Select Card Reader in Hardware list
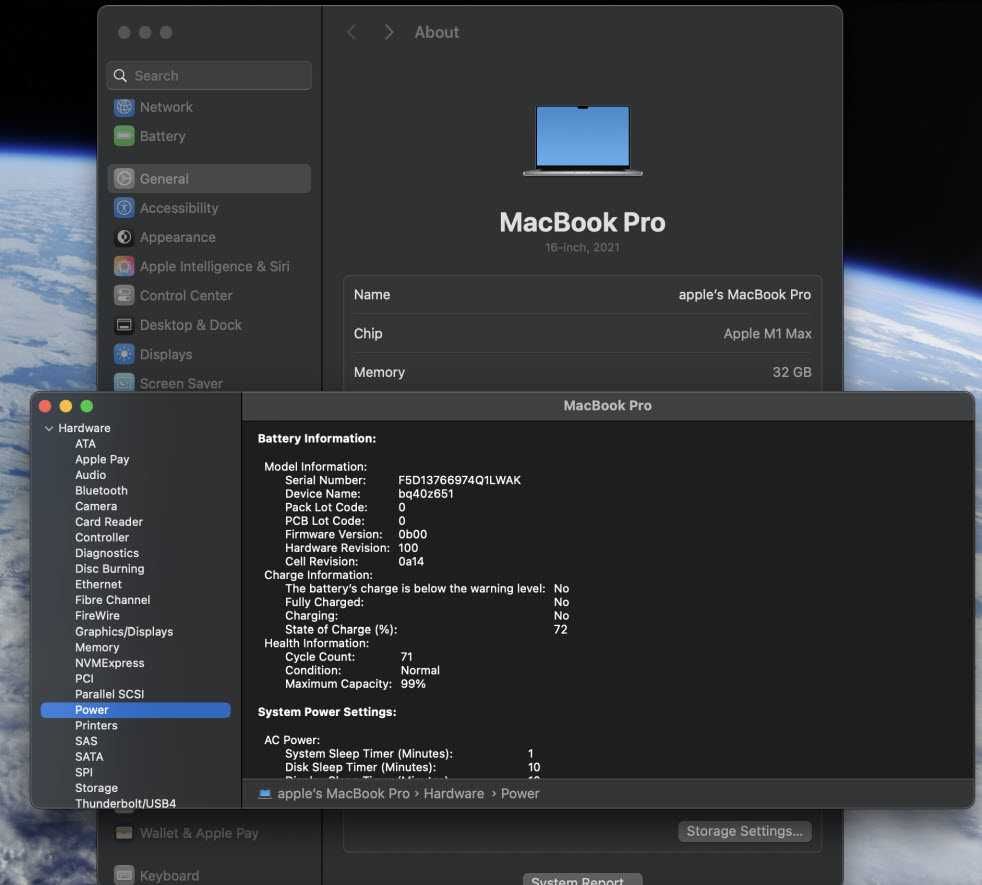982x885 pixels. [109, 522]
